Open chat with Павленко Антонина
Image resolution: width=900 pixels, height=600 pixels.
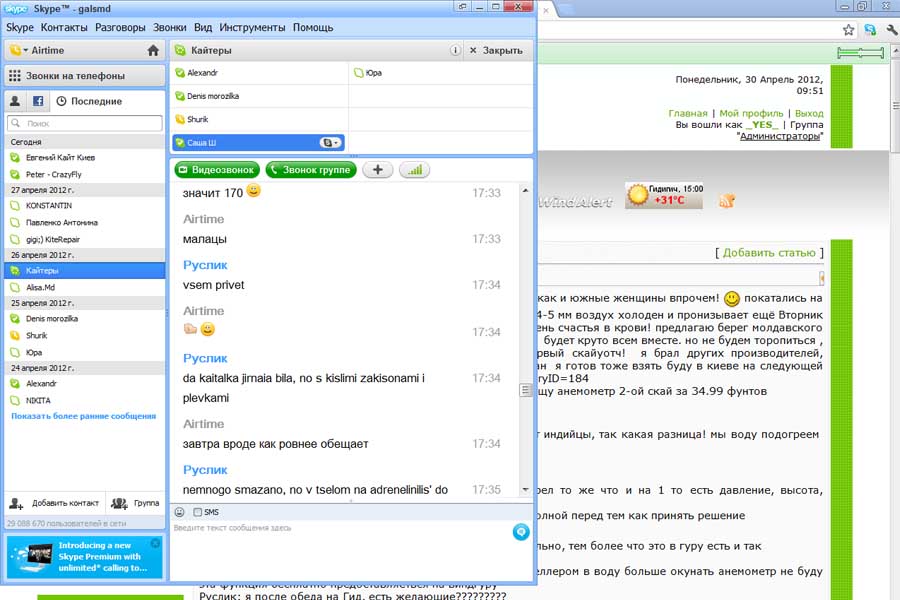[x=85, y=222]
